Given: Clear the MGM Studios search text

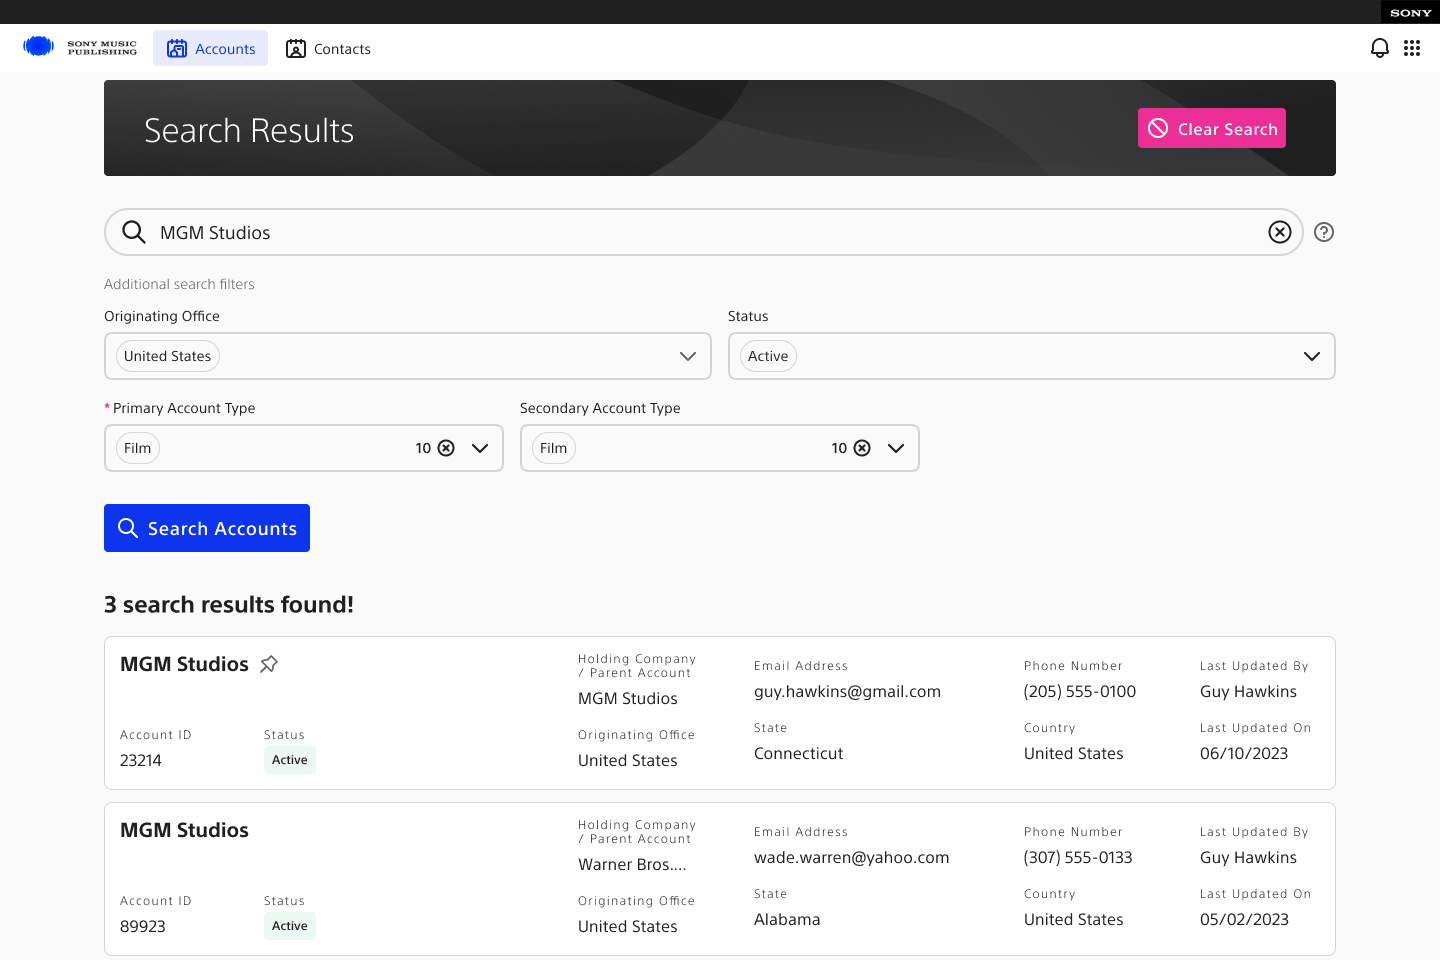Looking at the screenshot, I should pos(1280,232).
